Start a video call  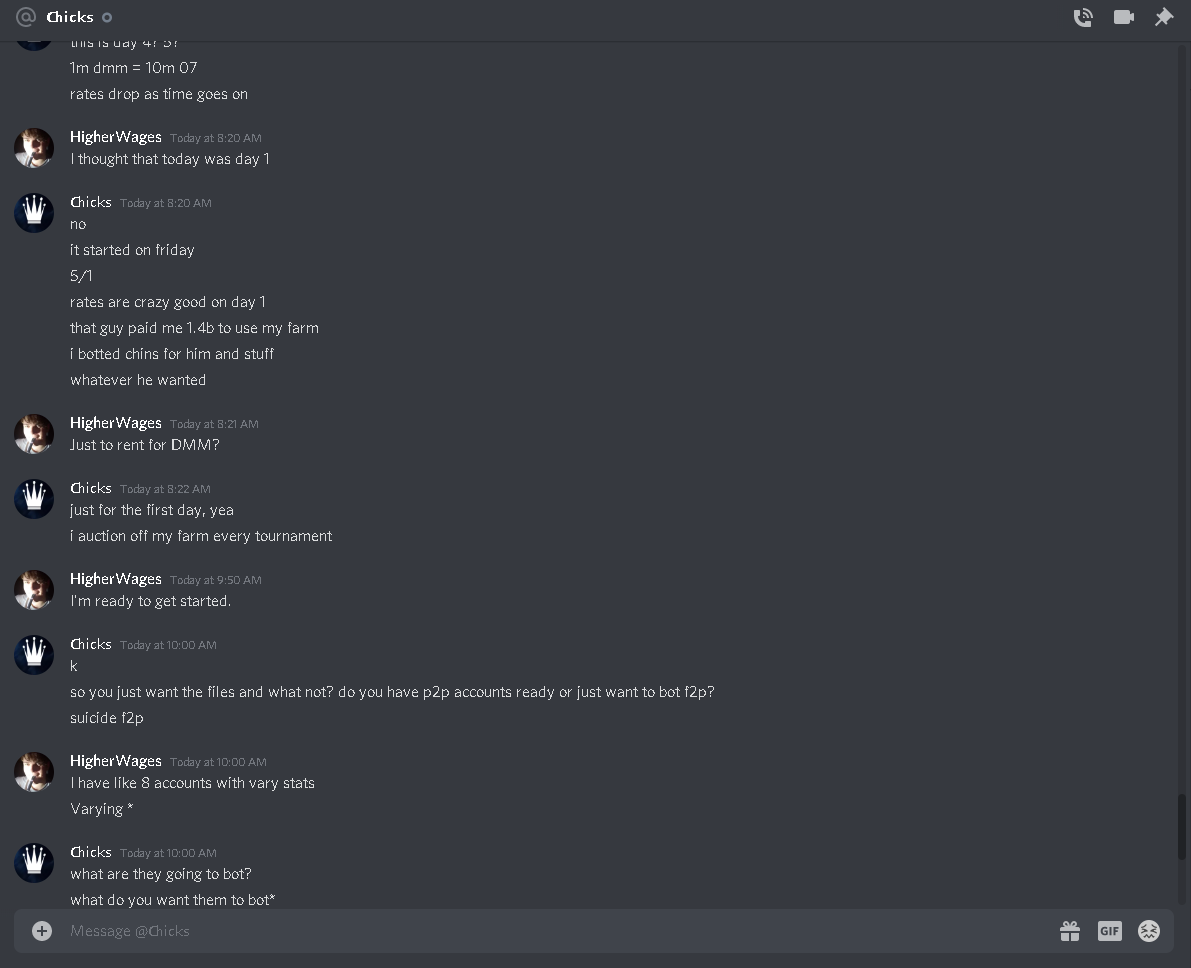pos(1123,17)
